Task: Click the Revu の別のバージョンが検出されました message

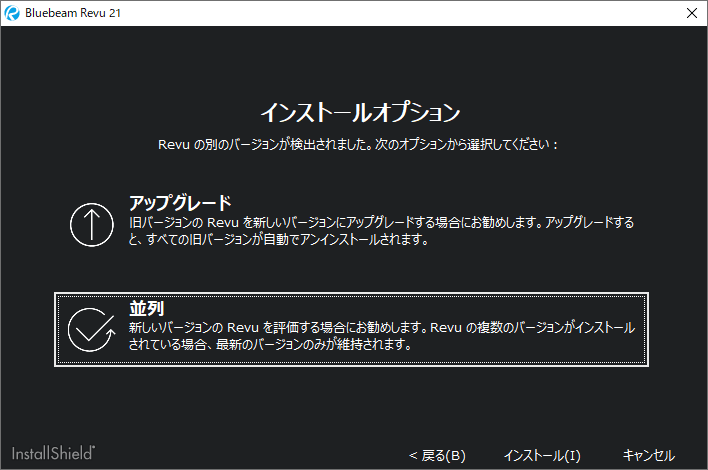Action: point(358,144)
